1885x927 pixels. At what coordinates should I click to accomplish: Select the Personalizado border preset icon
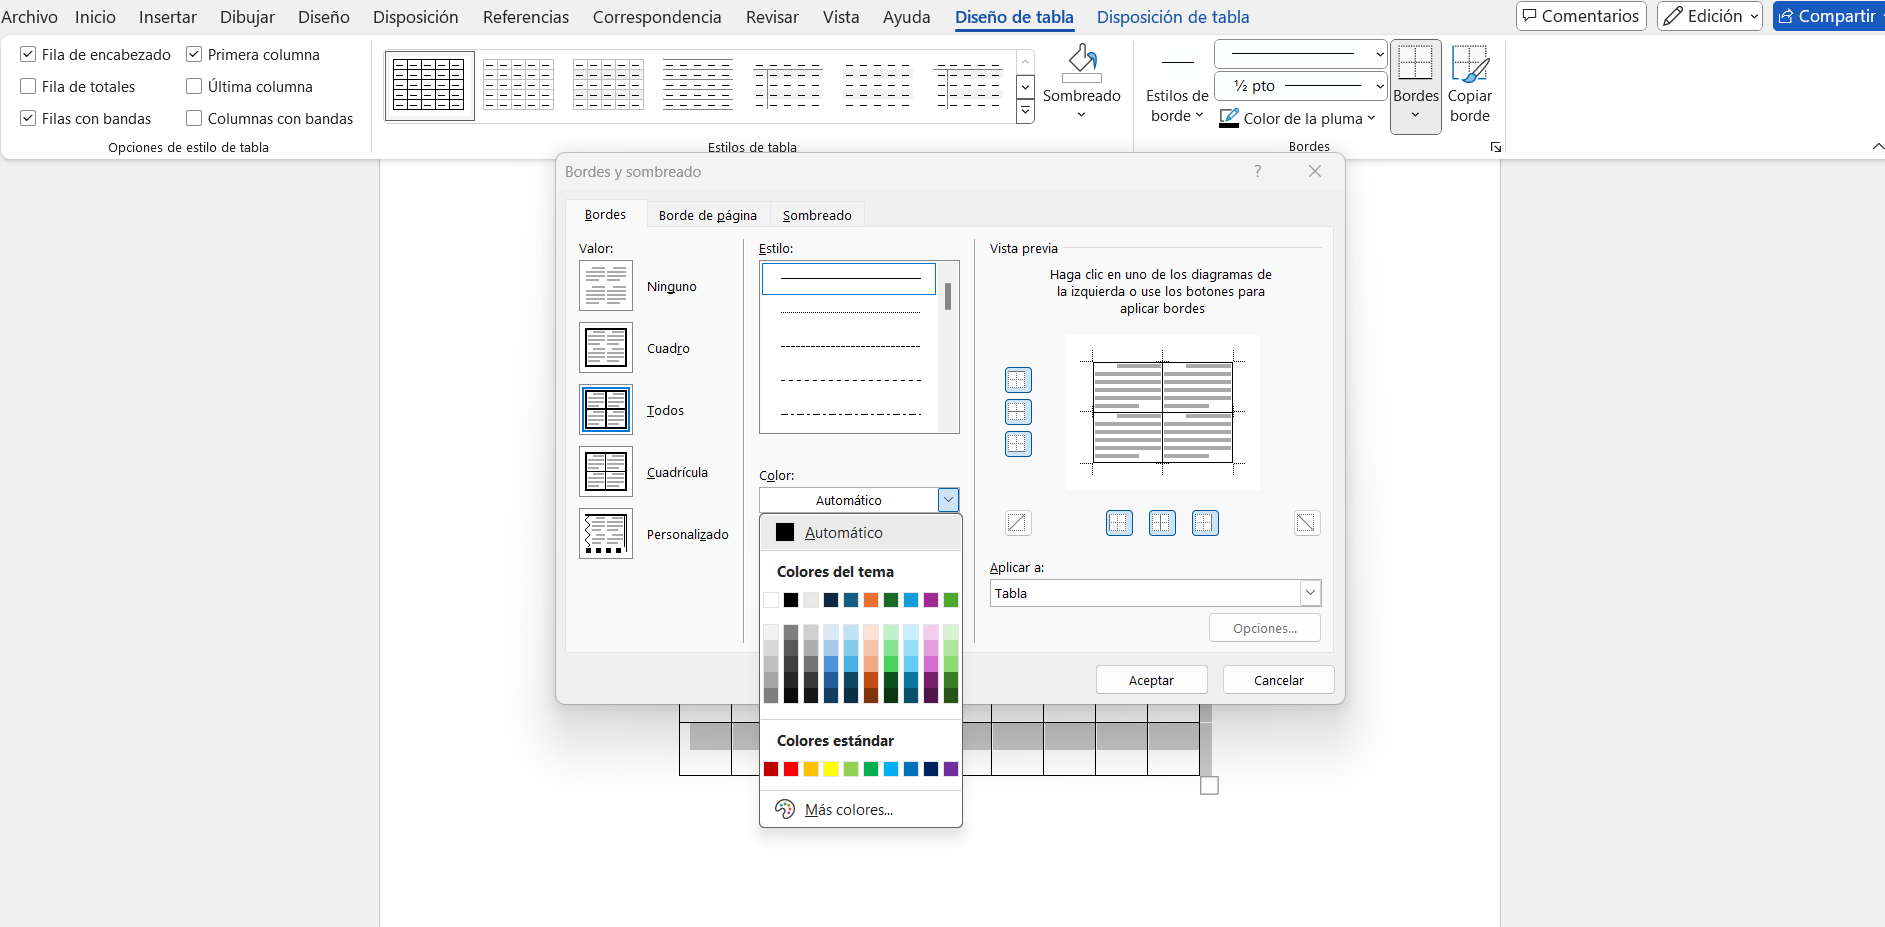[x=605, y=534]
